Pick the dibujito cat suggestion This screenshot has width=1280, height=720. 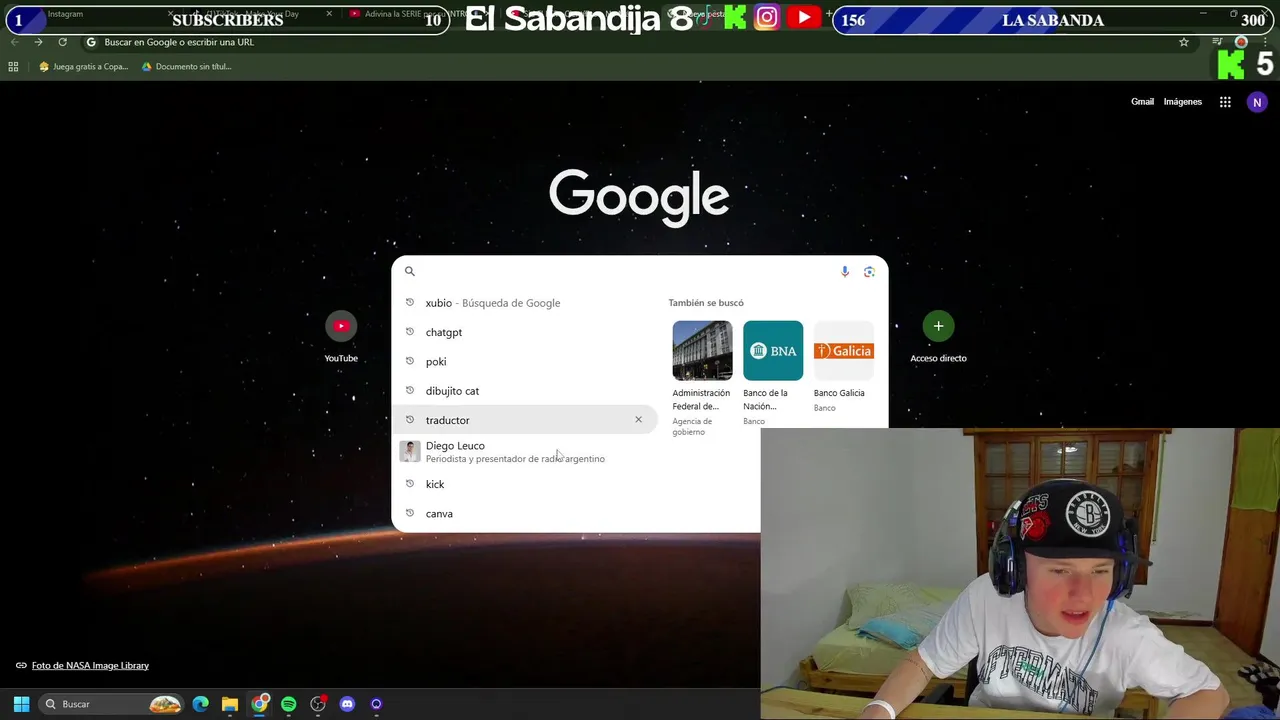[525, 391]
